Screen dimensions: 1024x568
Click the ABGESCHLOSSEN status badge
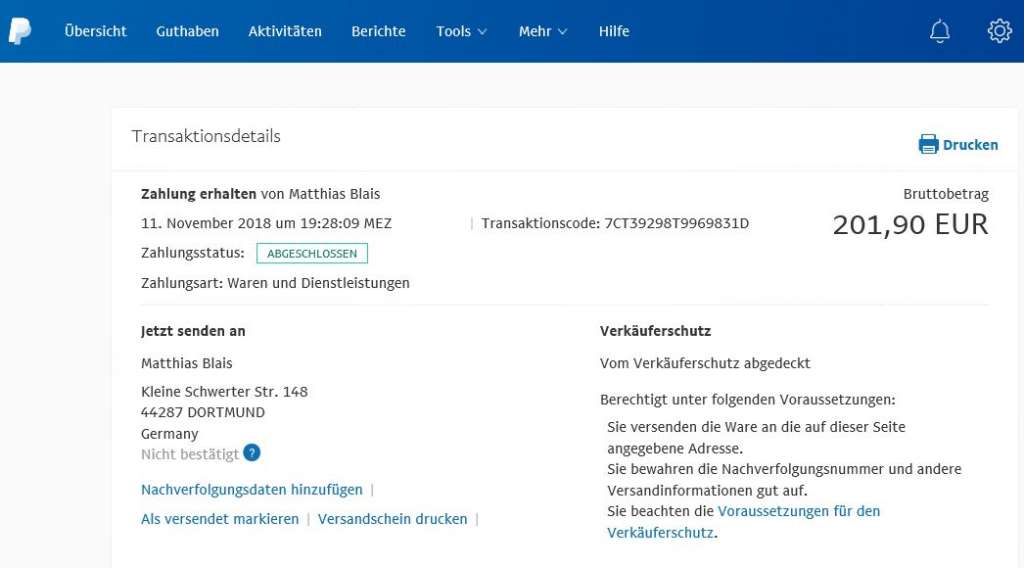click(x=312, y=253)
